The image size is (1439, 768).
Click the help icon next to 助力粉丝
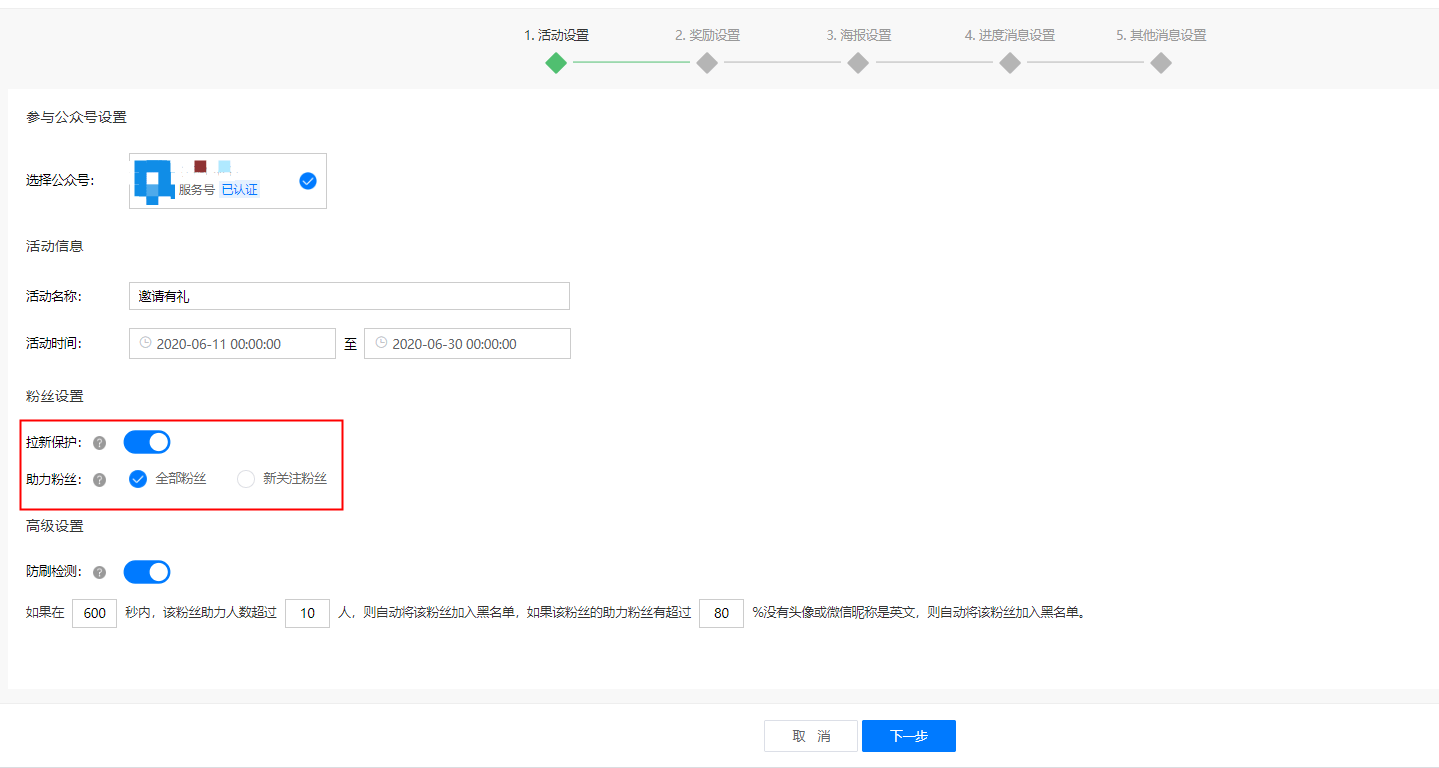pos(99,480)
